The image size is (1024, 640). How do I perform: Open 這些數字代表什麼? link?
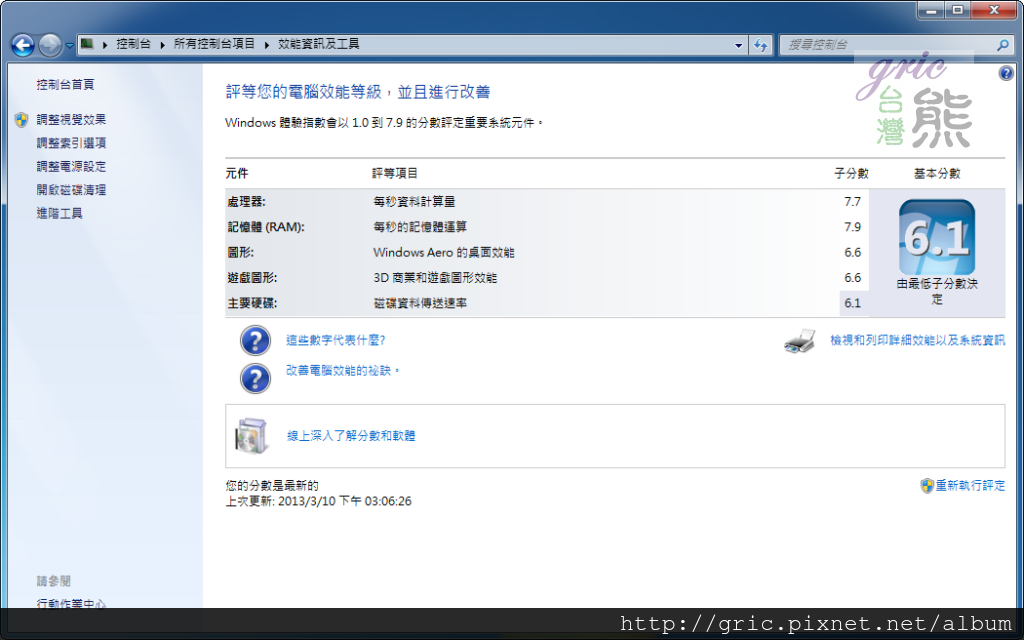coord(336,340)
